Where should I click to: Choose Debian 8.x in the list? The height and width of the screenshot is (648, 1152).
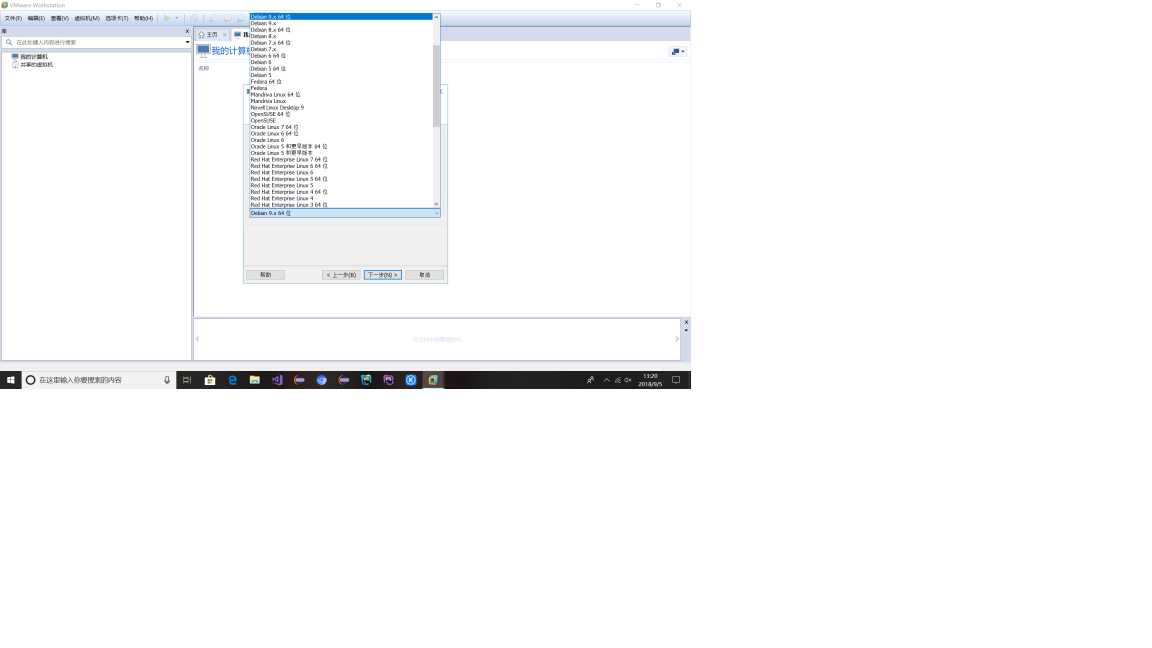341,36
